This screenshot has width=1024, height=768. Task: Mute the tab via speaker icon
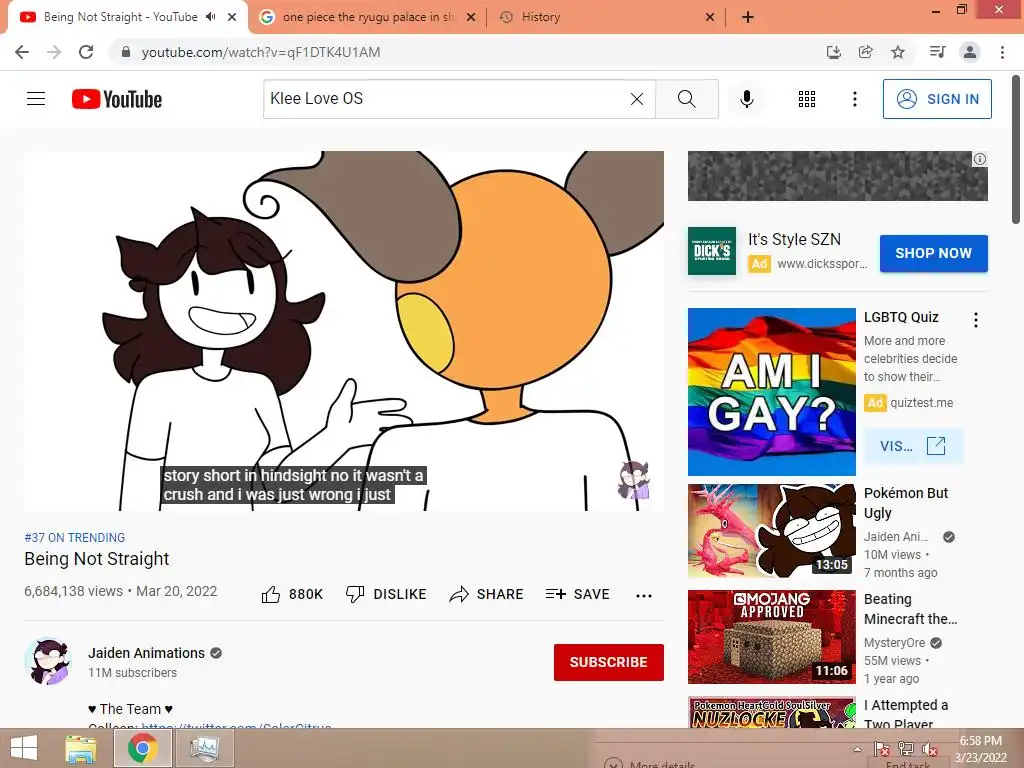coord(210,17)
